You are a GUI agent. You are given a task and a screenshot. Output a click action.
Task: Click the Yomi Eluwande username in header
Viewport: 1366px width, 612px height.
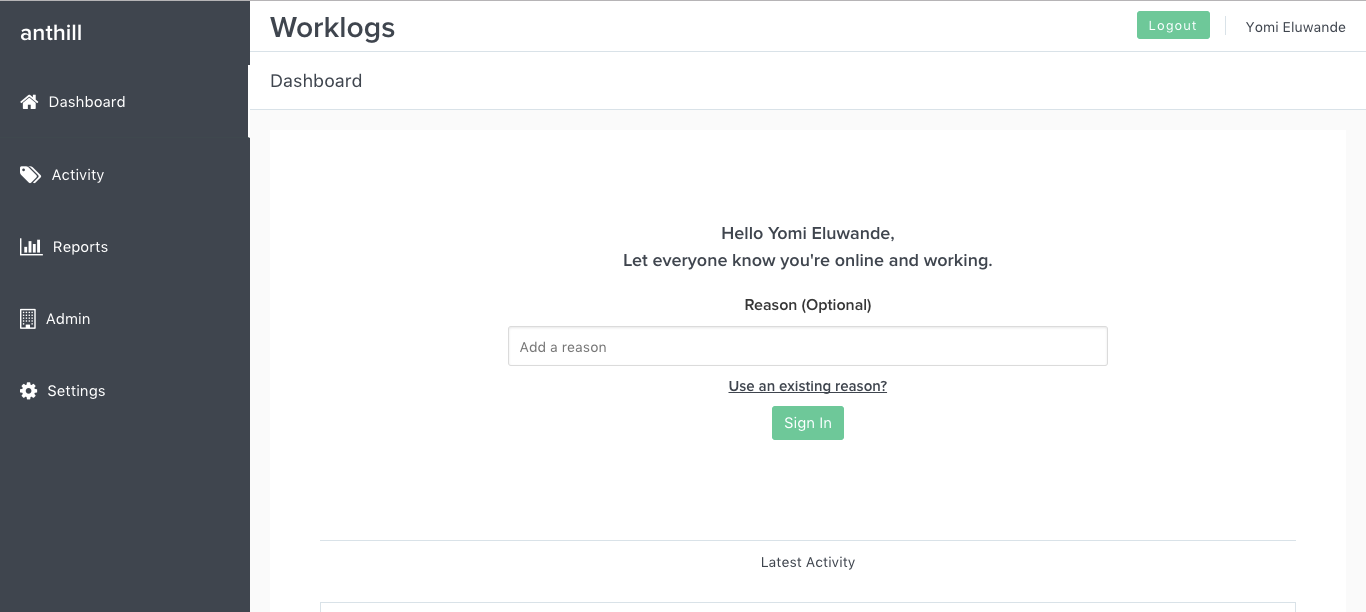pos(1295,27)
